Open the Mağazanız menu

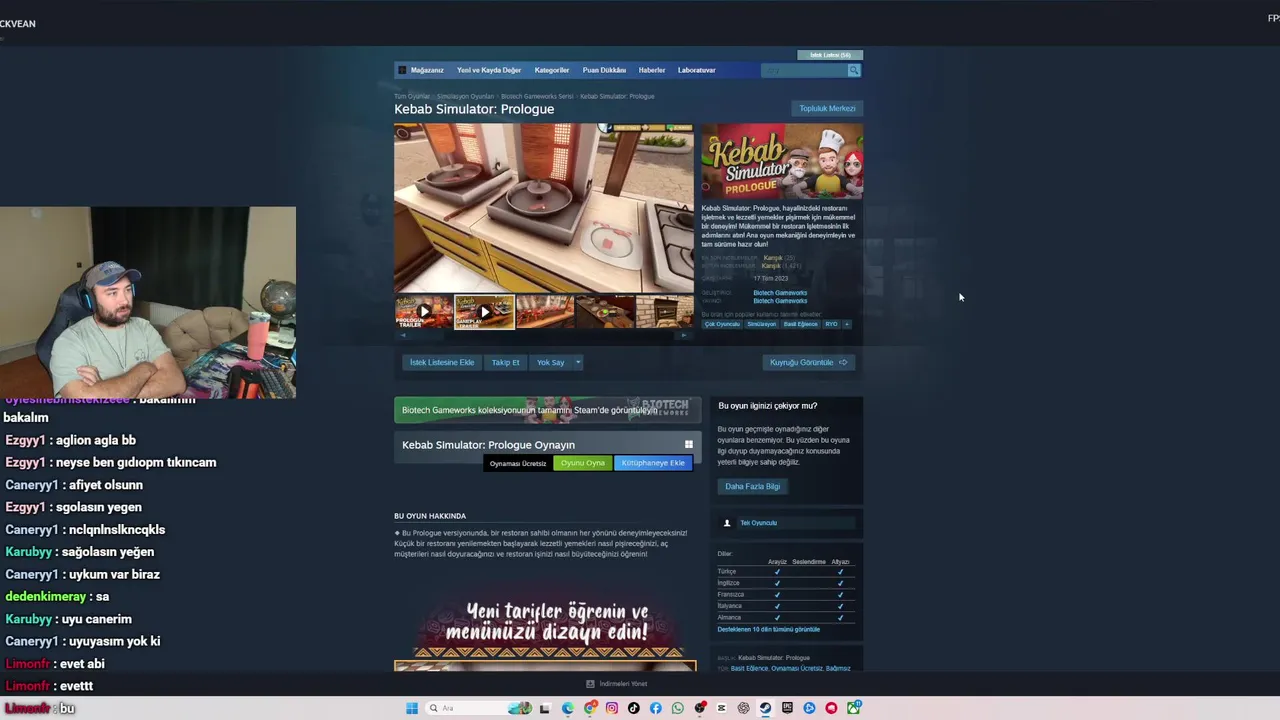coord(427,70)
